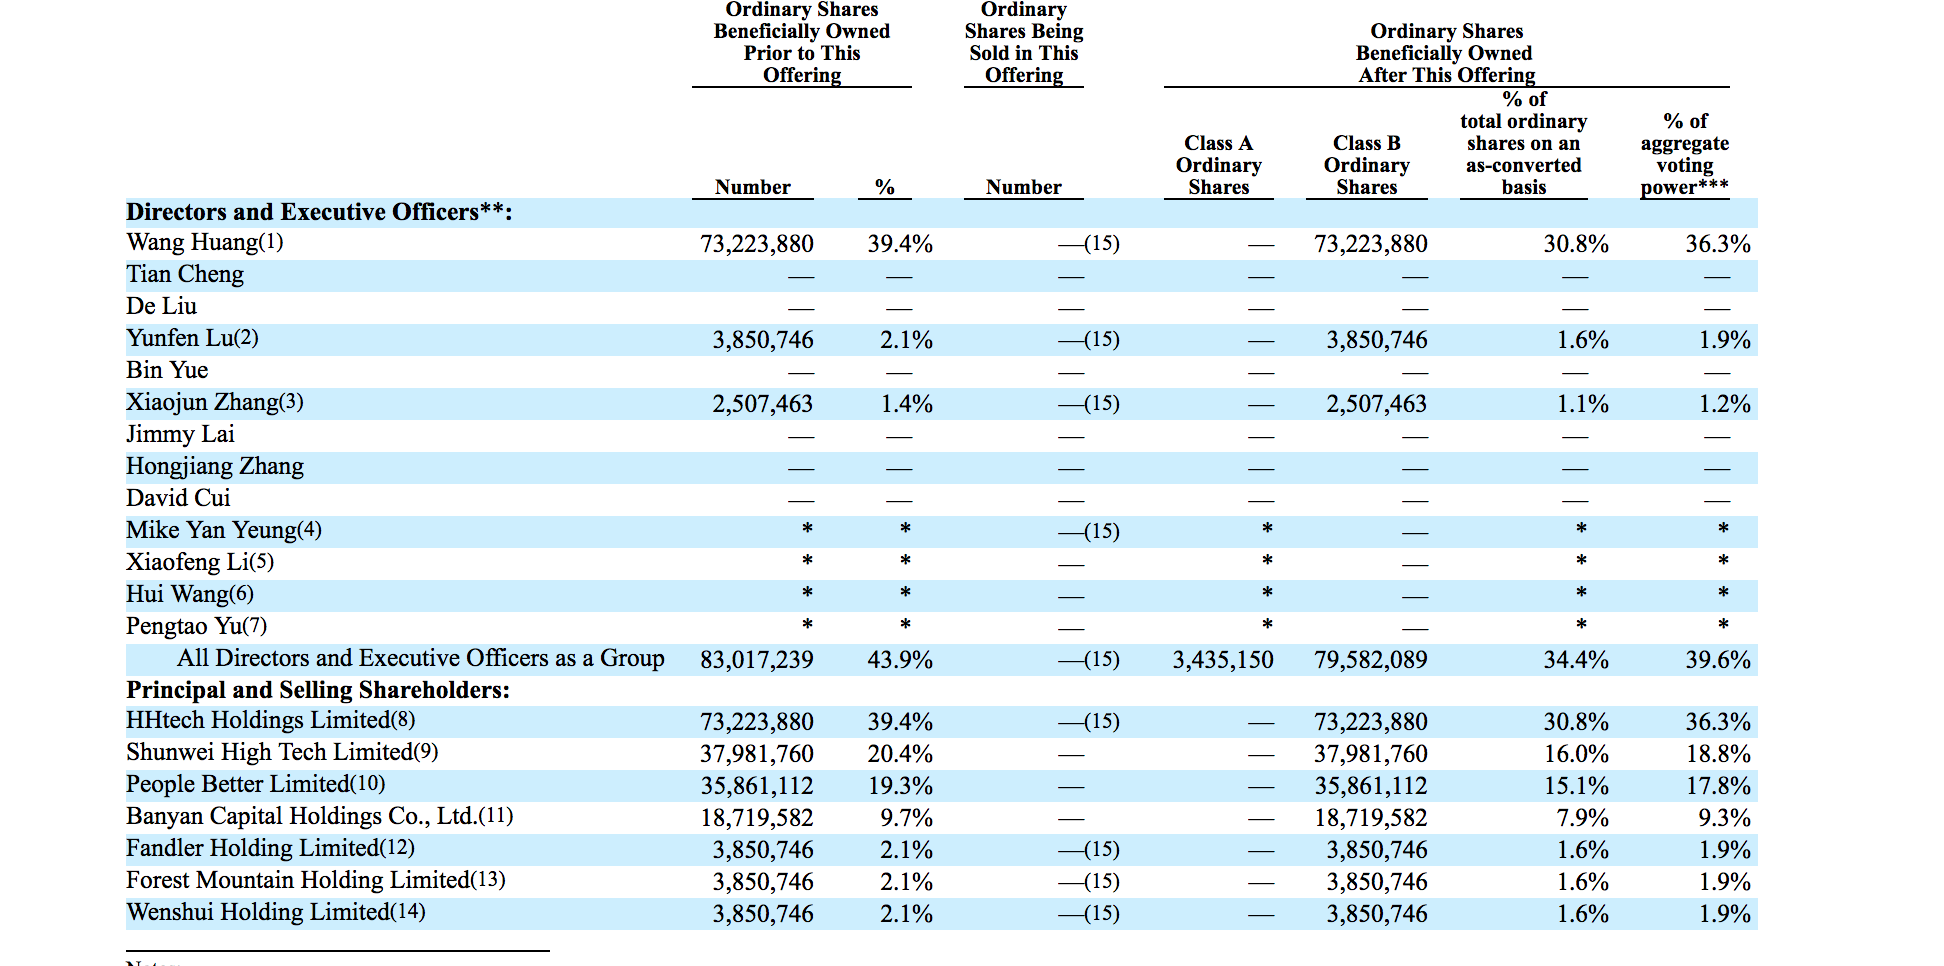Click the group 34.4% as-converted value
1944x966 pixels.
(x=1576, y=660)
